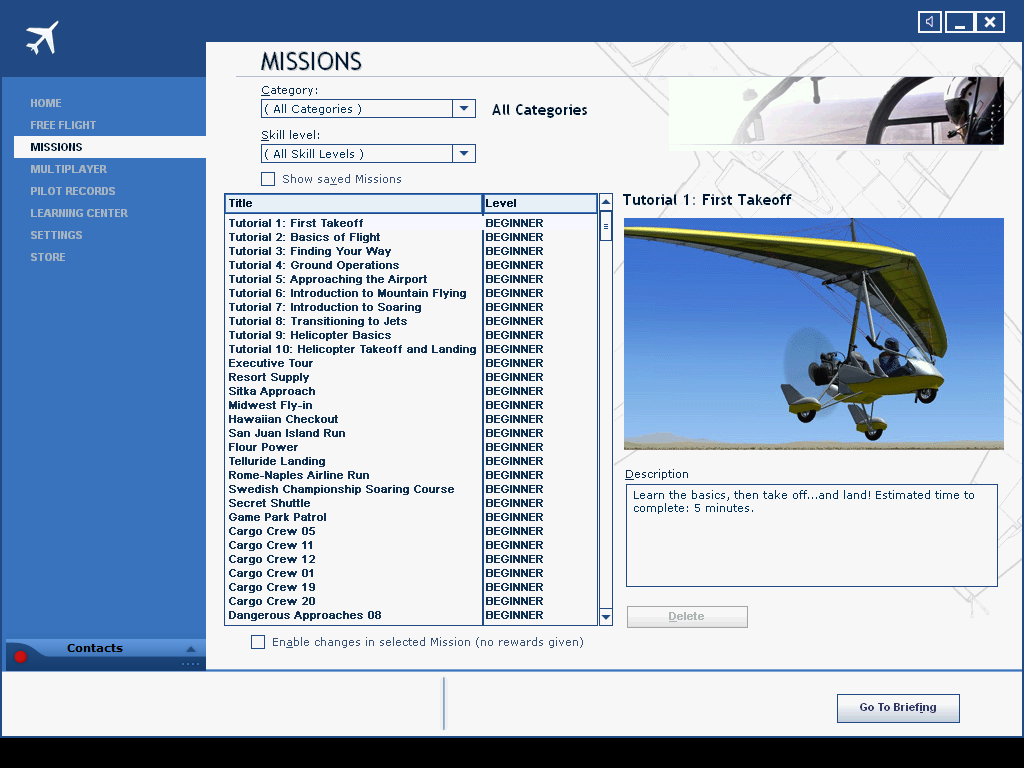Select the Sitka Approach mission

[x=272, y=391]
